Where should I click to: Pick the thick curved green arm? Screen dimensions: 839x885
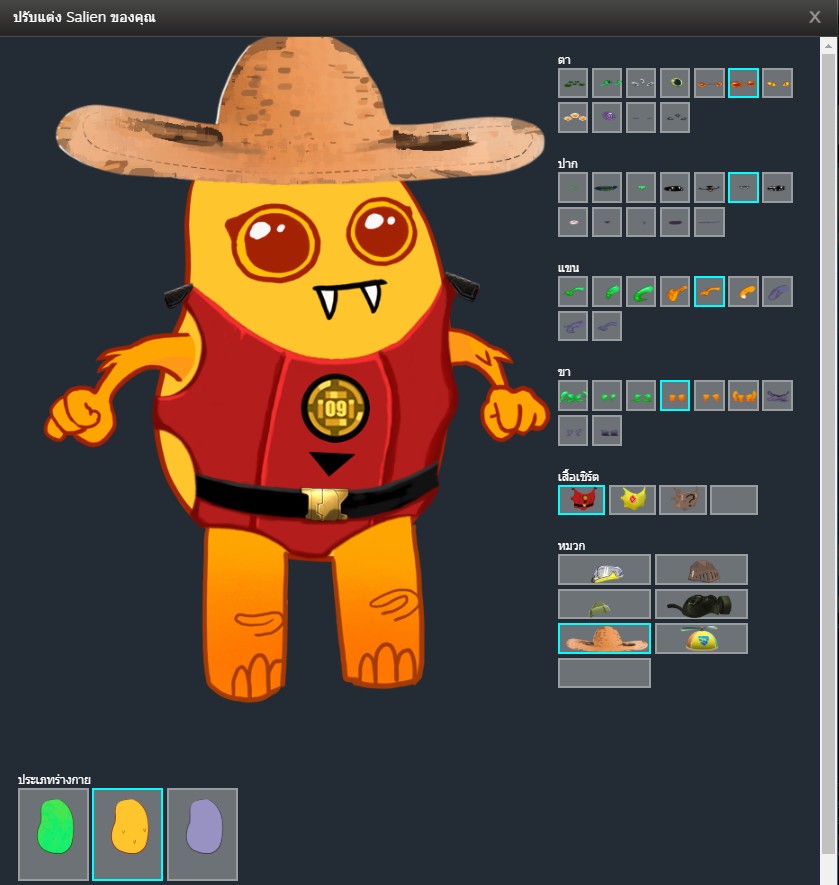point(641,292)
